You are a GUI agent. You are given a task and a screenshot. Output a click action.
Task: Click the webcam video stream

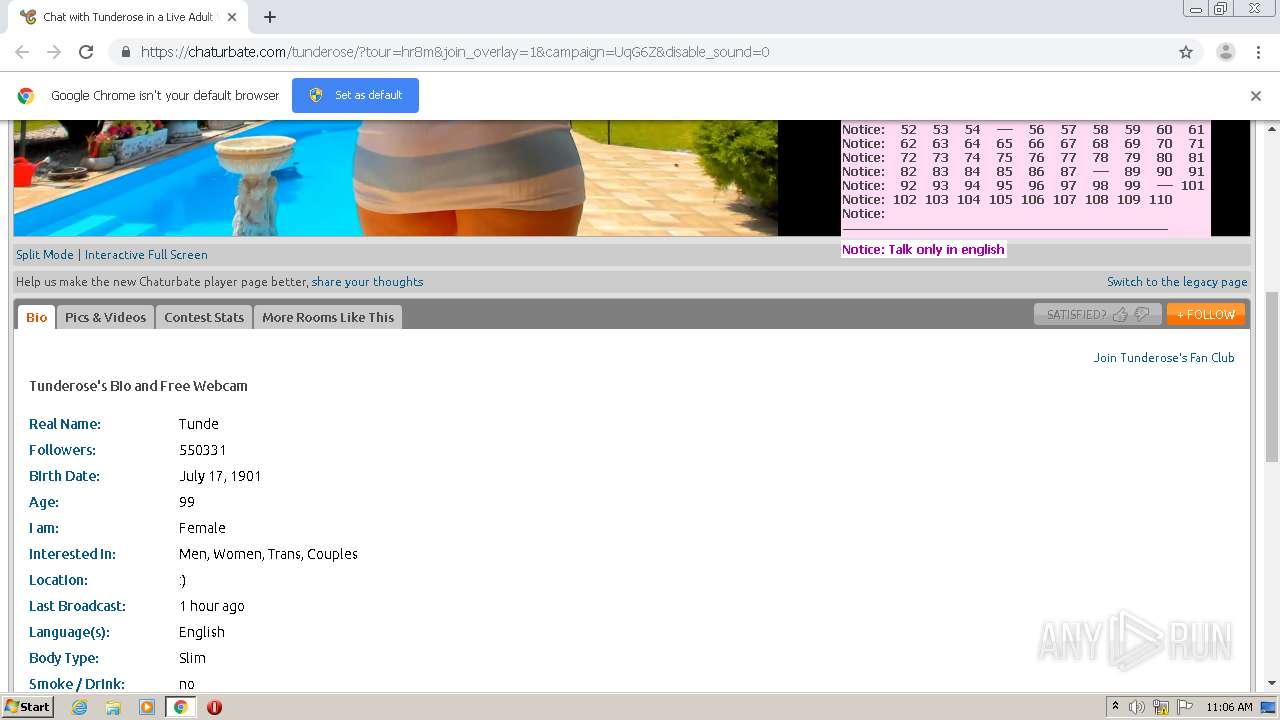click(x=396, y=178)
